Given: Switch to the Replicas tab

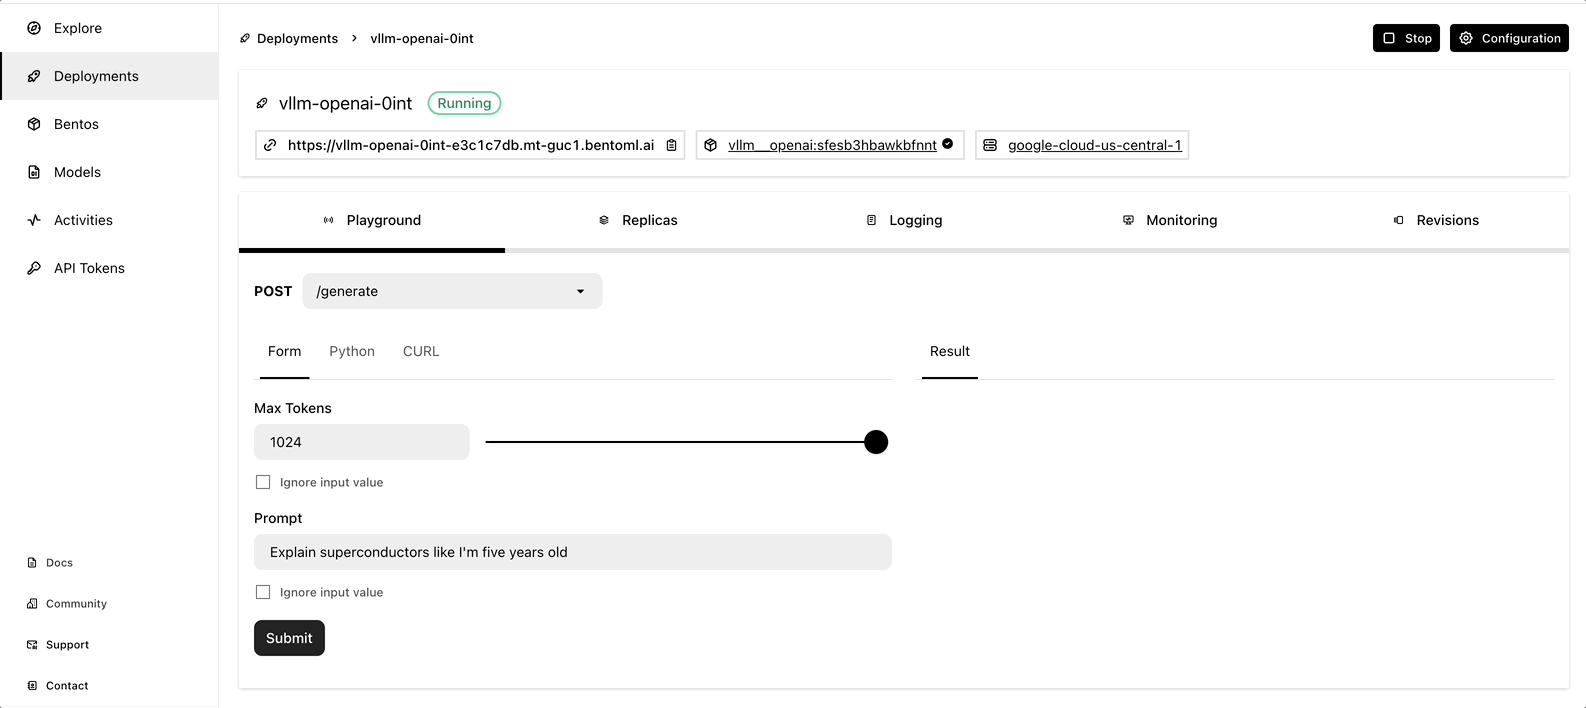Looking at the screenshot, I should [x=638, y=220].
